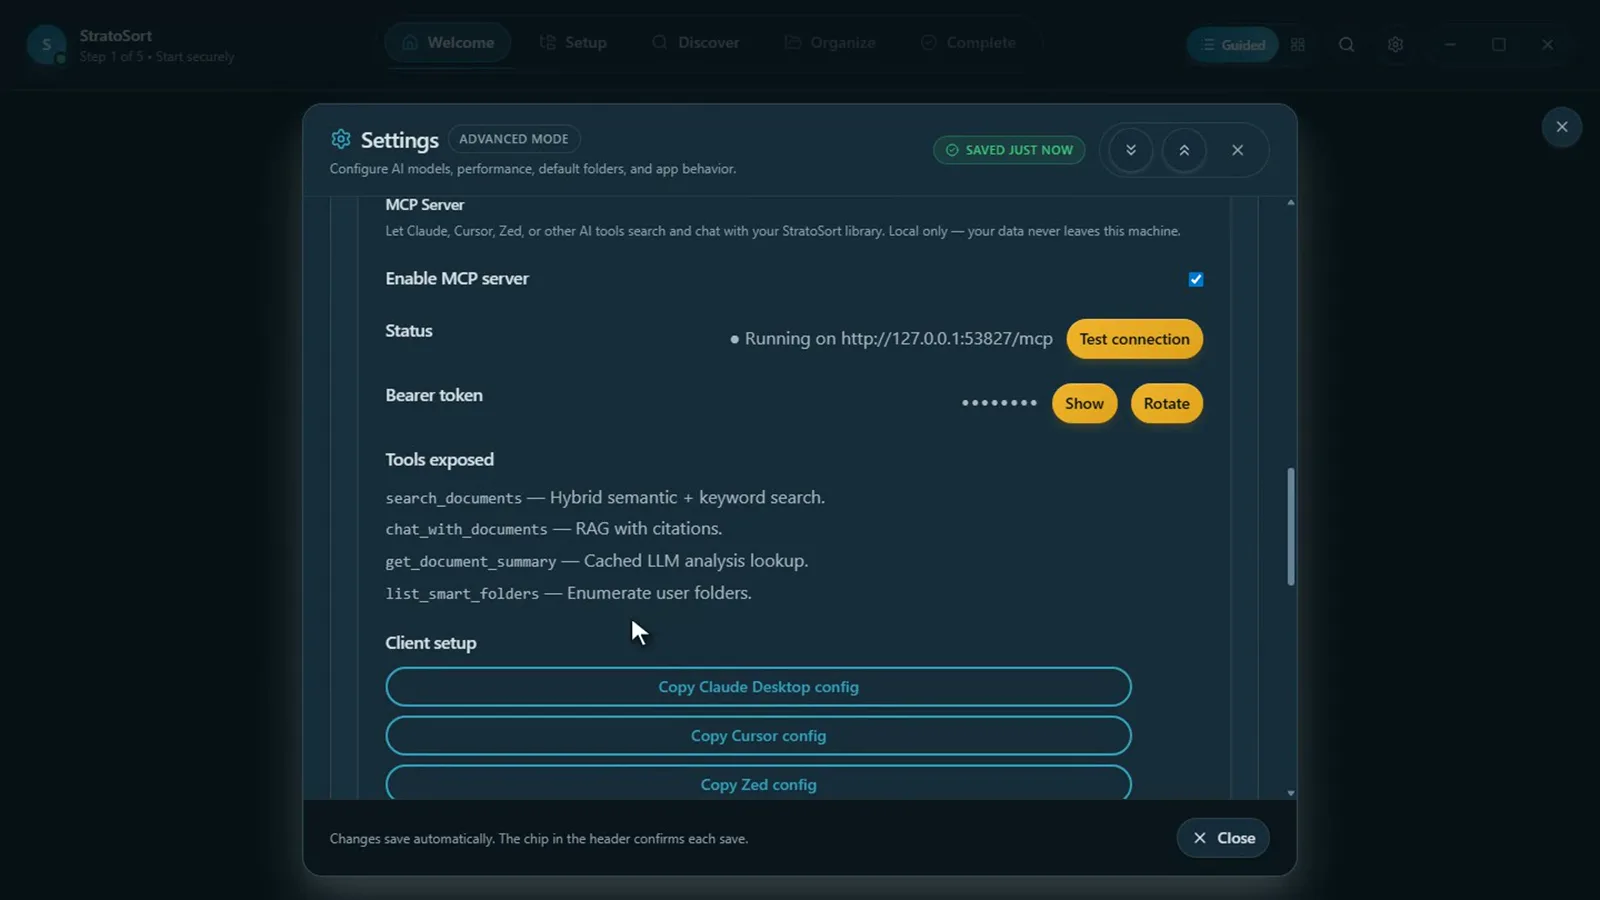The height and width of the screenshot is (900, 1600).
Task: Open app settings gear icon in top bar
Action: [1395, 45]
